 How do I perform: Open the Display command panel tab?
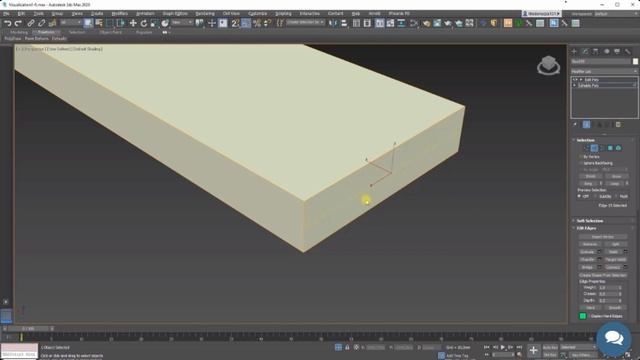[x=617, y=51]
